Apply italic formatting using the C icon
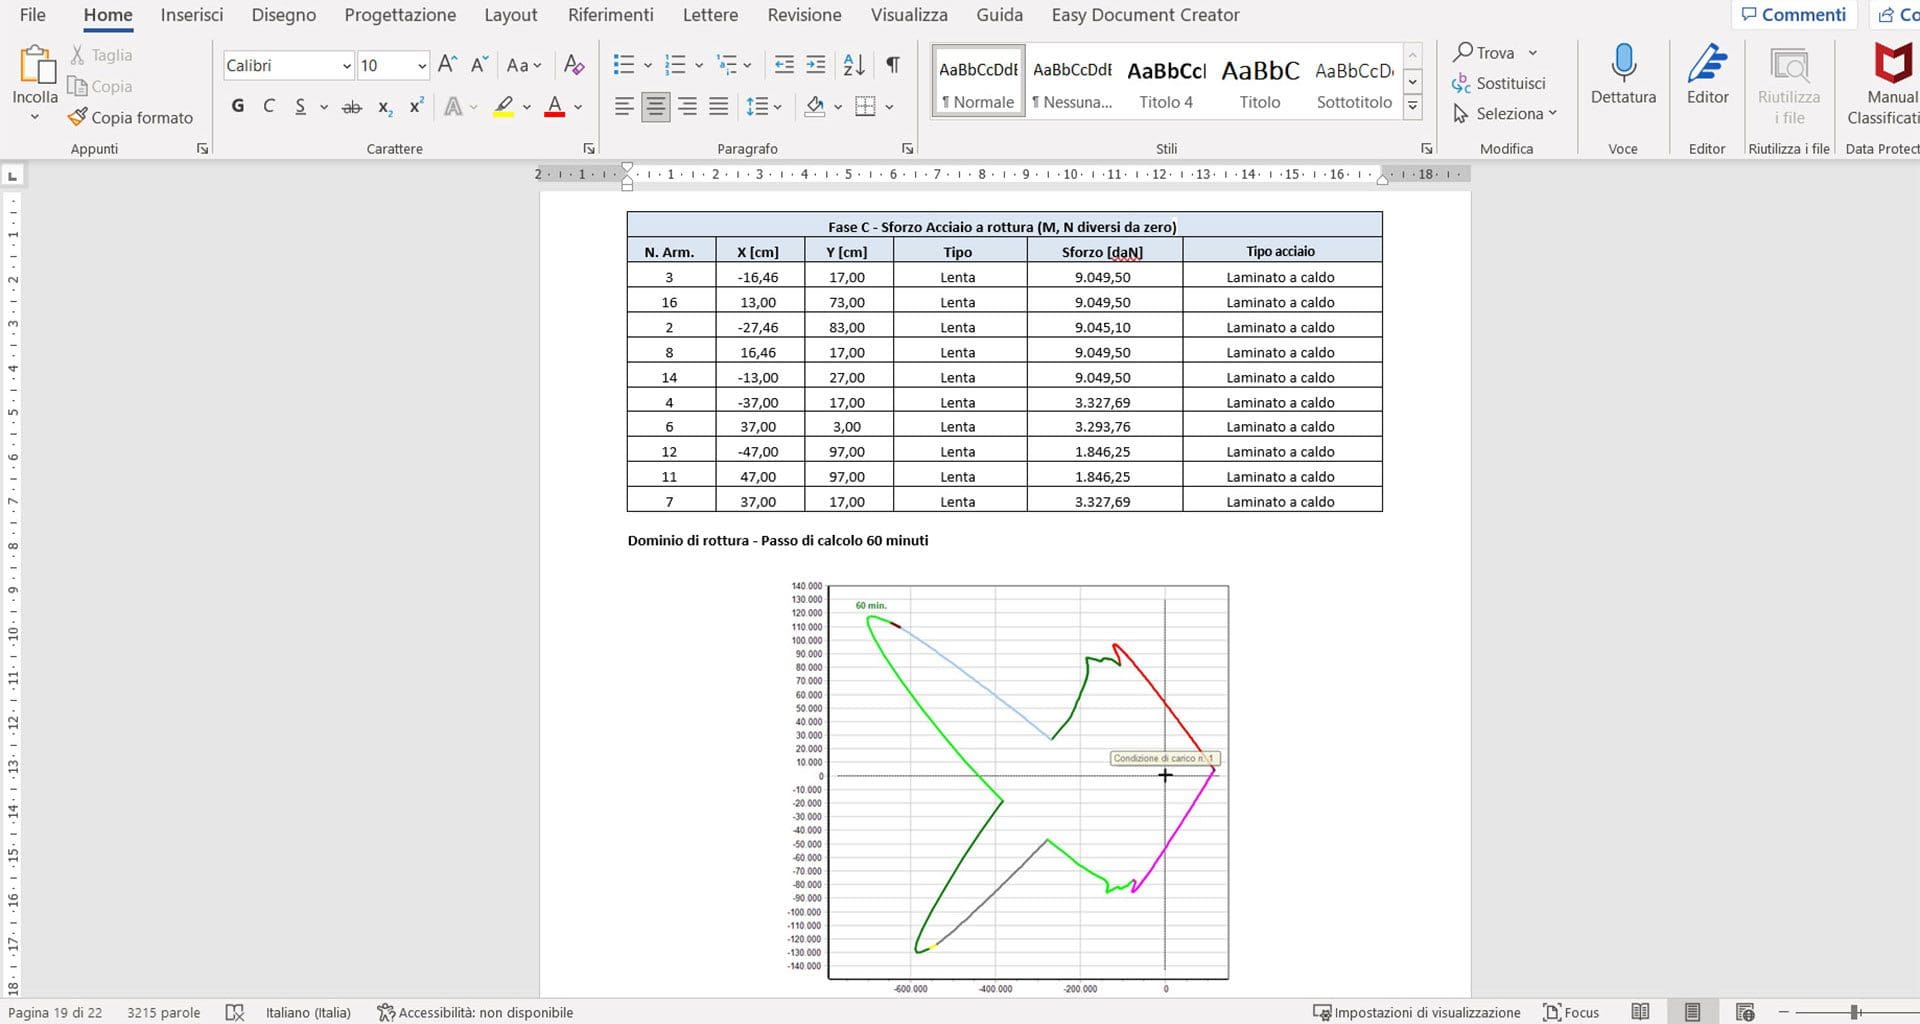The width and height of the screenshot is (1920, 1024). click(268, 105)
